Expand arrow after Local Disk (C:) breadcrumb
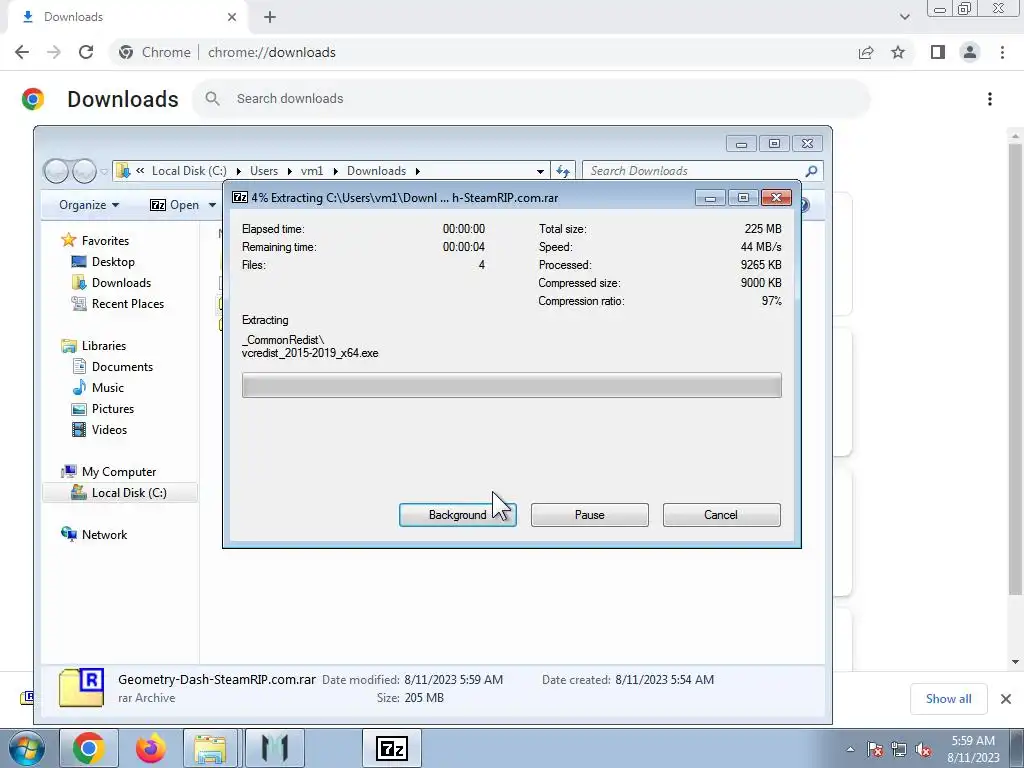Viewport: 1024px width, 768px height. point(238,171)
